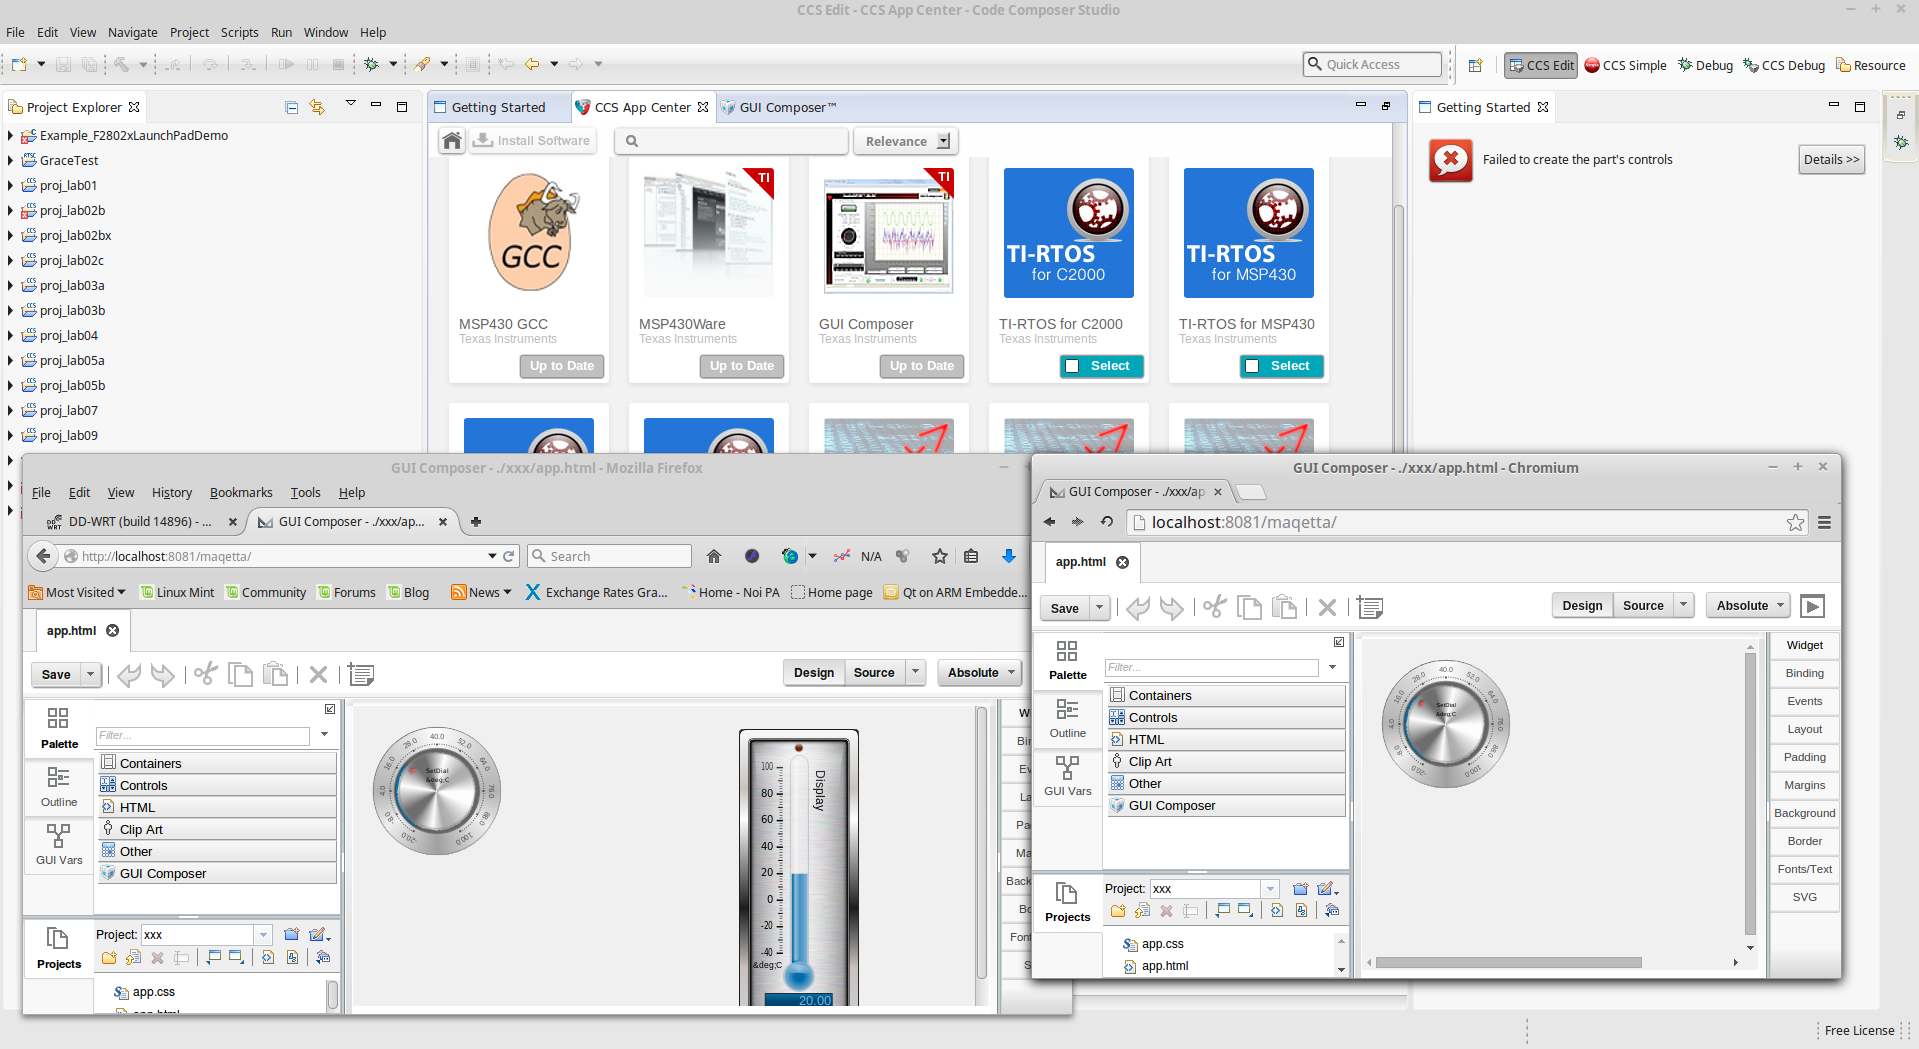Click the New icon in the CCS toolbar
The height and width of the screenshot is (1049, 1919).
coord(19,64)
